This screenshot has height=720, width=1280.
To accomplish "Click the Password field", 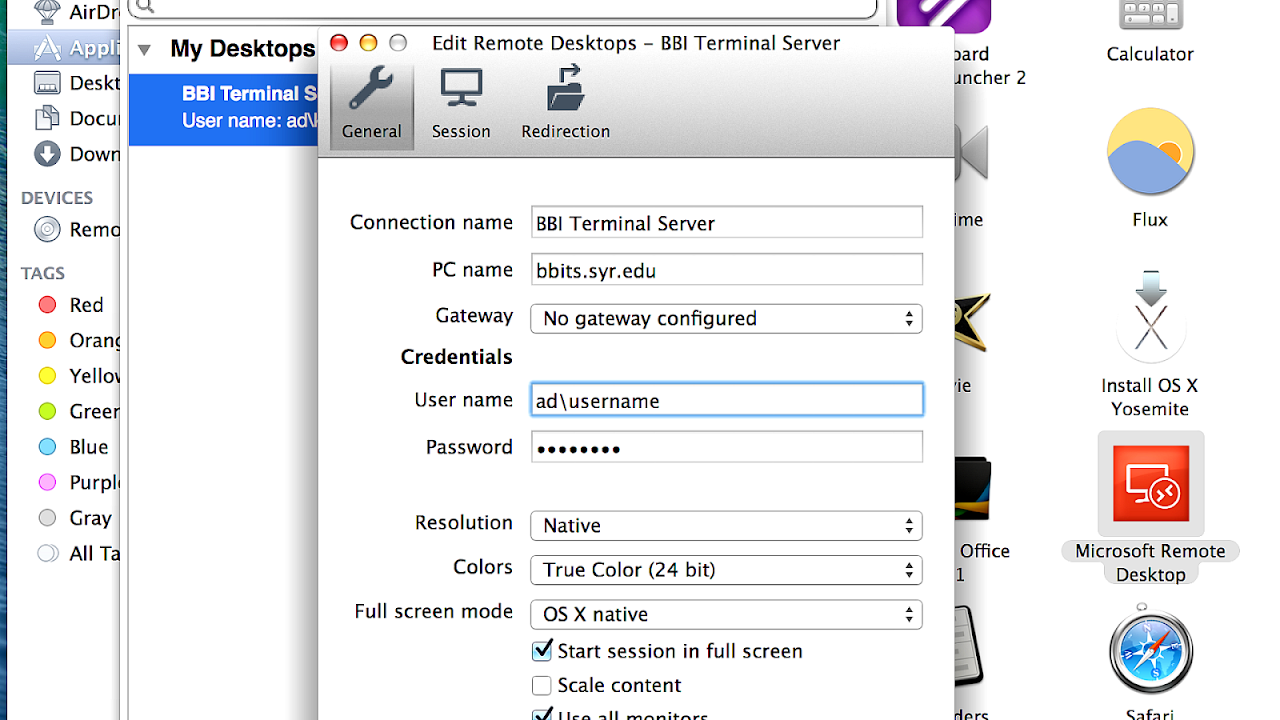I will [x=727, y=447].
